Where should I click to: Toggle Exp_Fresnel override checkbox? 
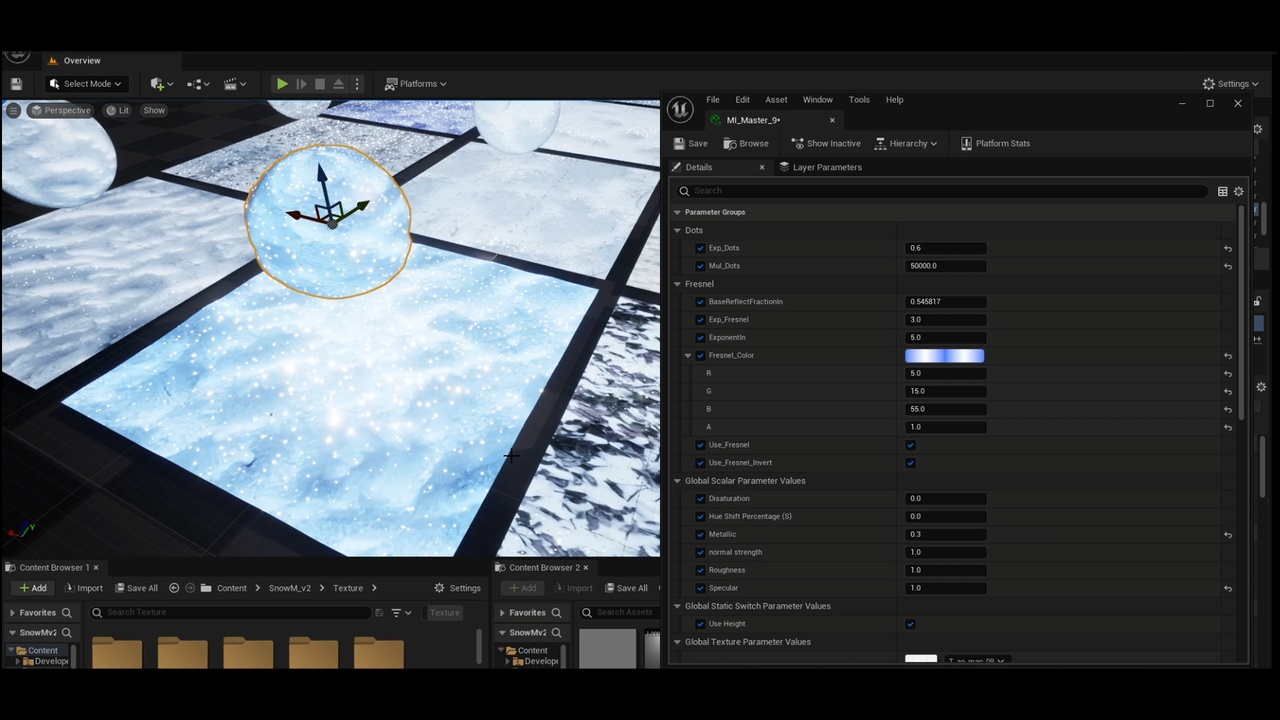point(700,320)
